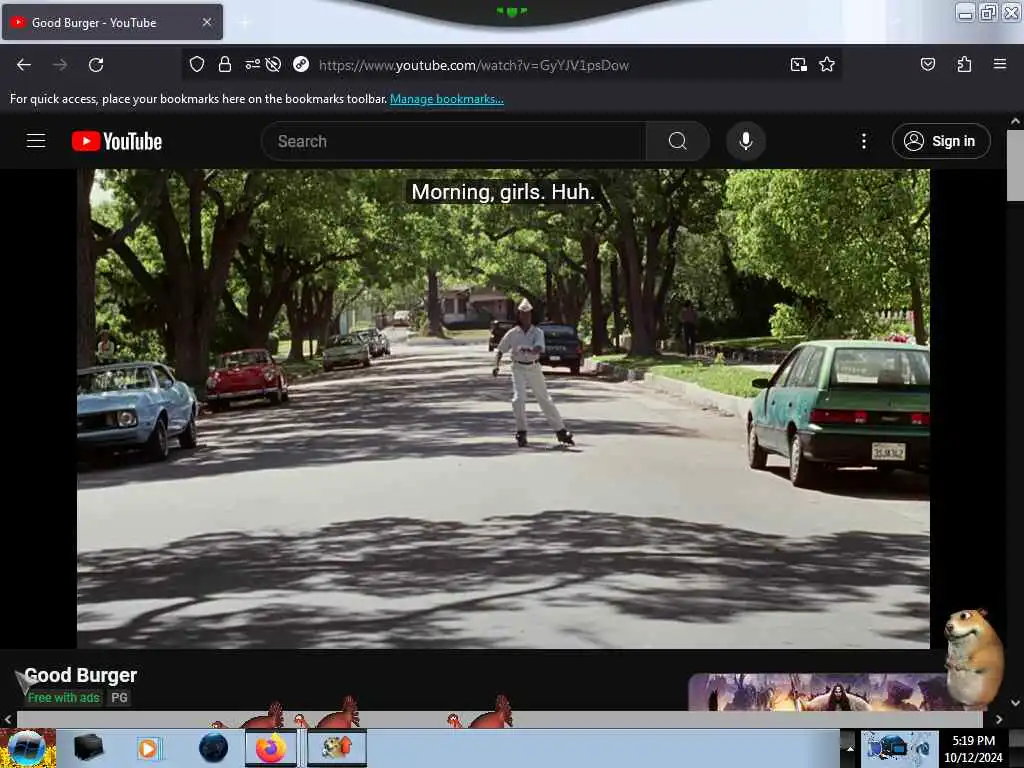Go back to the previous page
The height and width of the screenshot is (768, 1024).
point(24,65)
